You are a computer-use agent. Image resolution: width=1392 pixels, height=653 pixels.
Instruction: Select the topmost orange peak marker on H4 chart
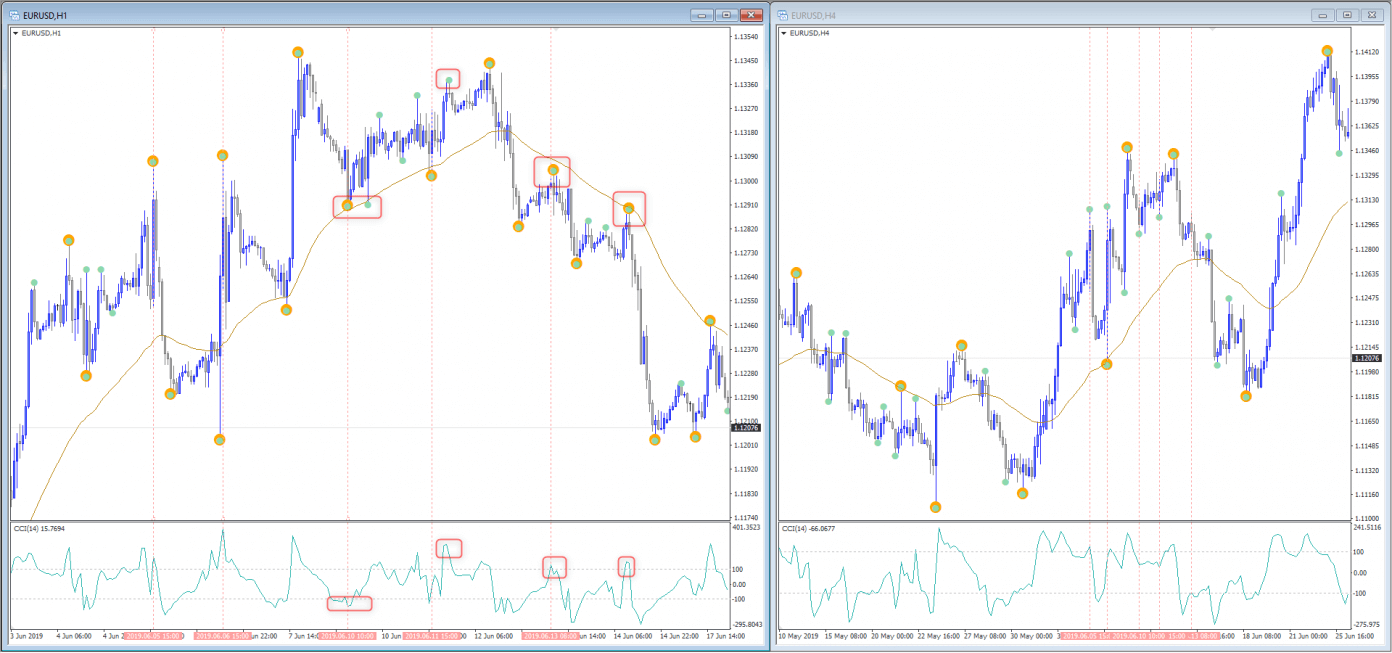pos(1327,51)
